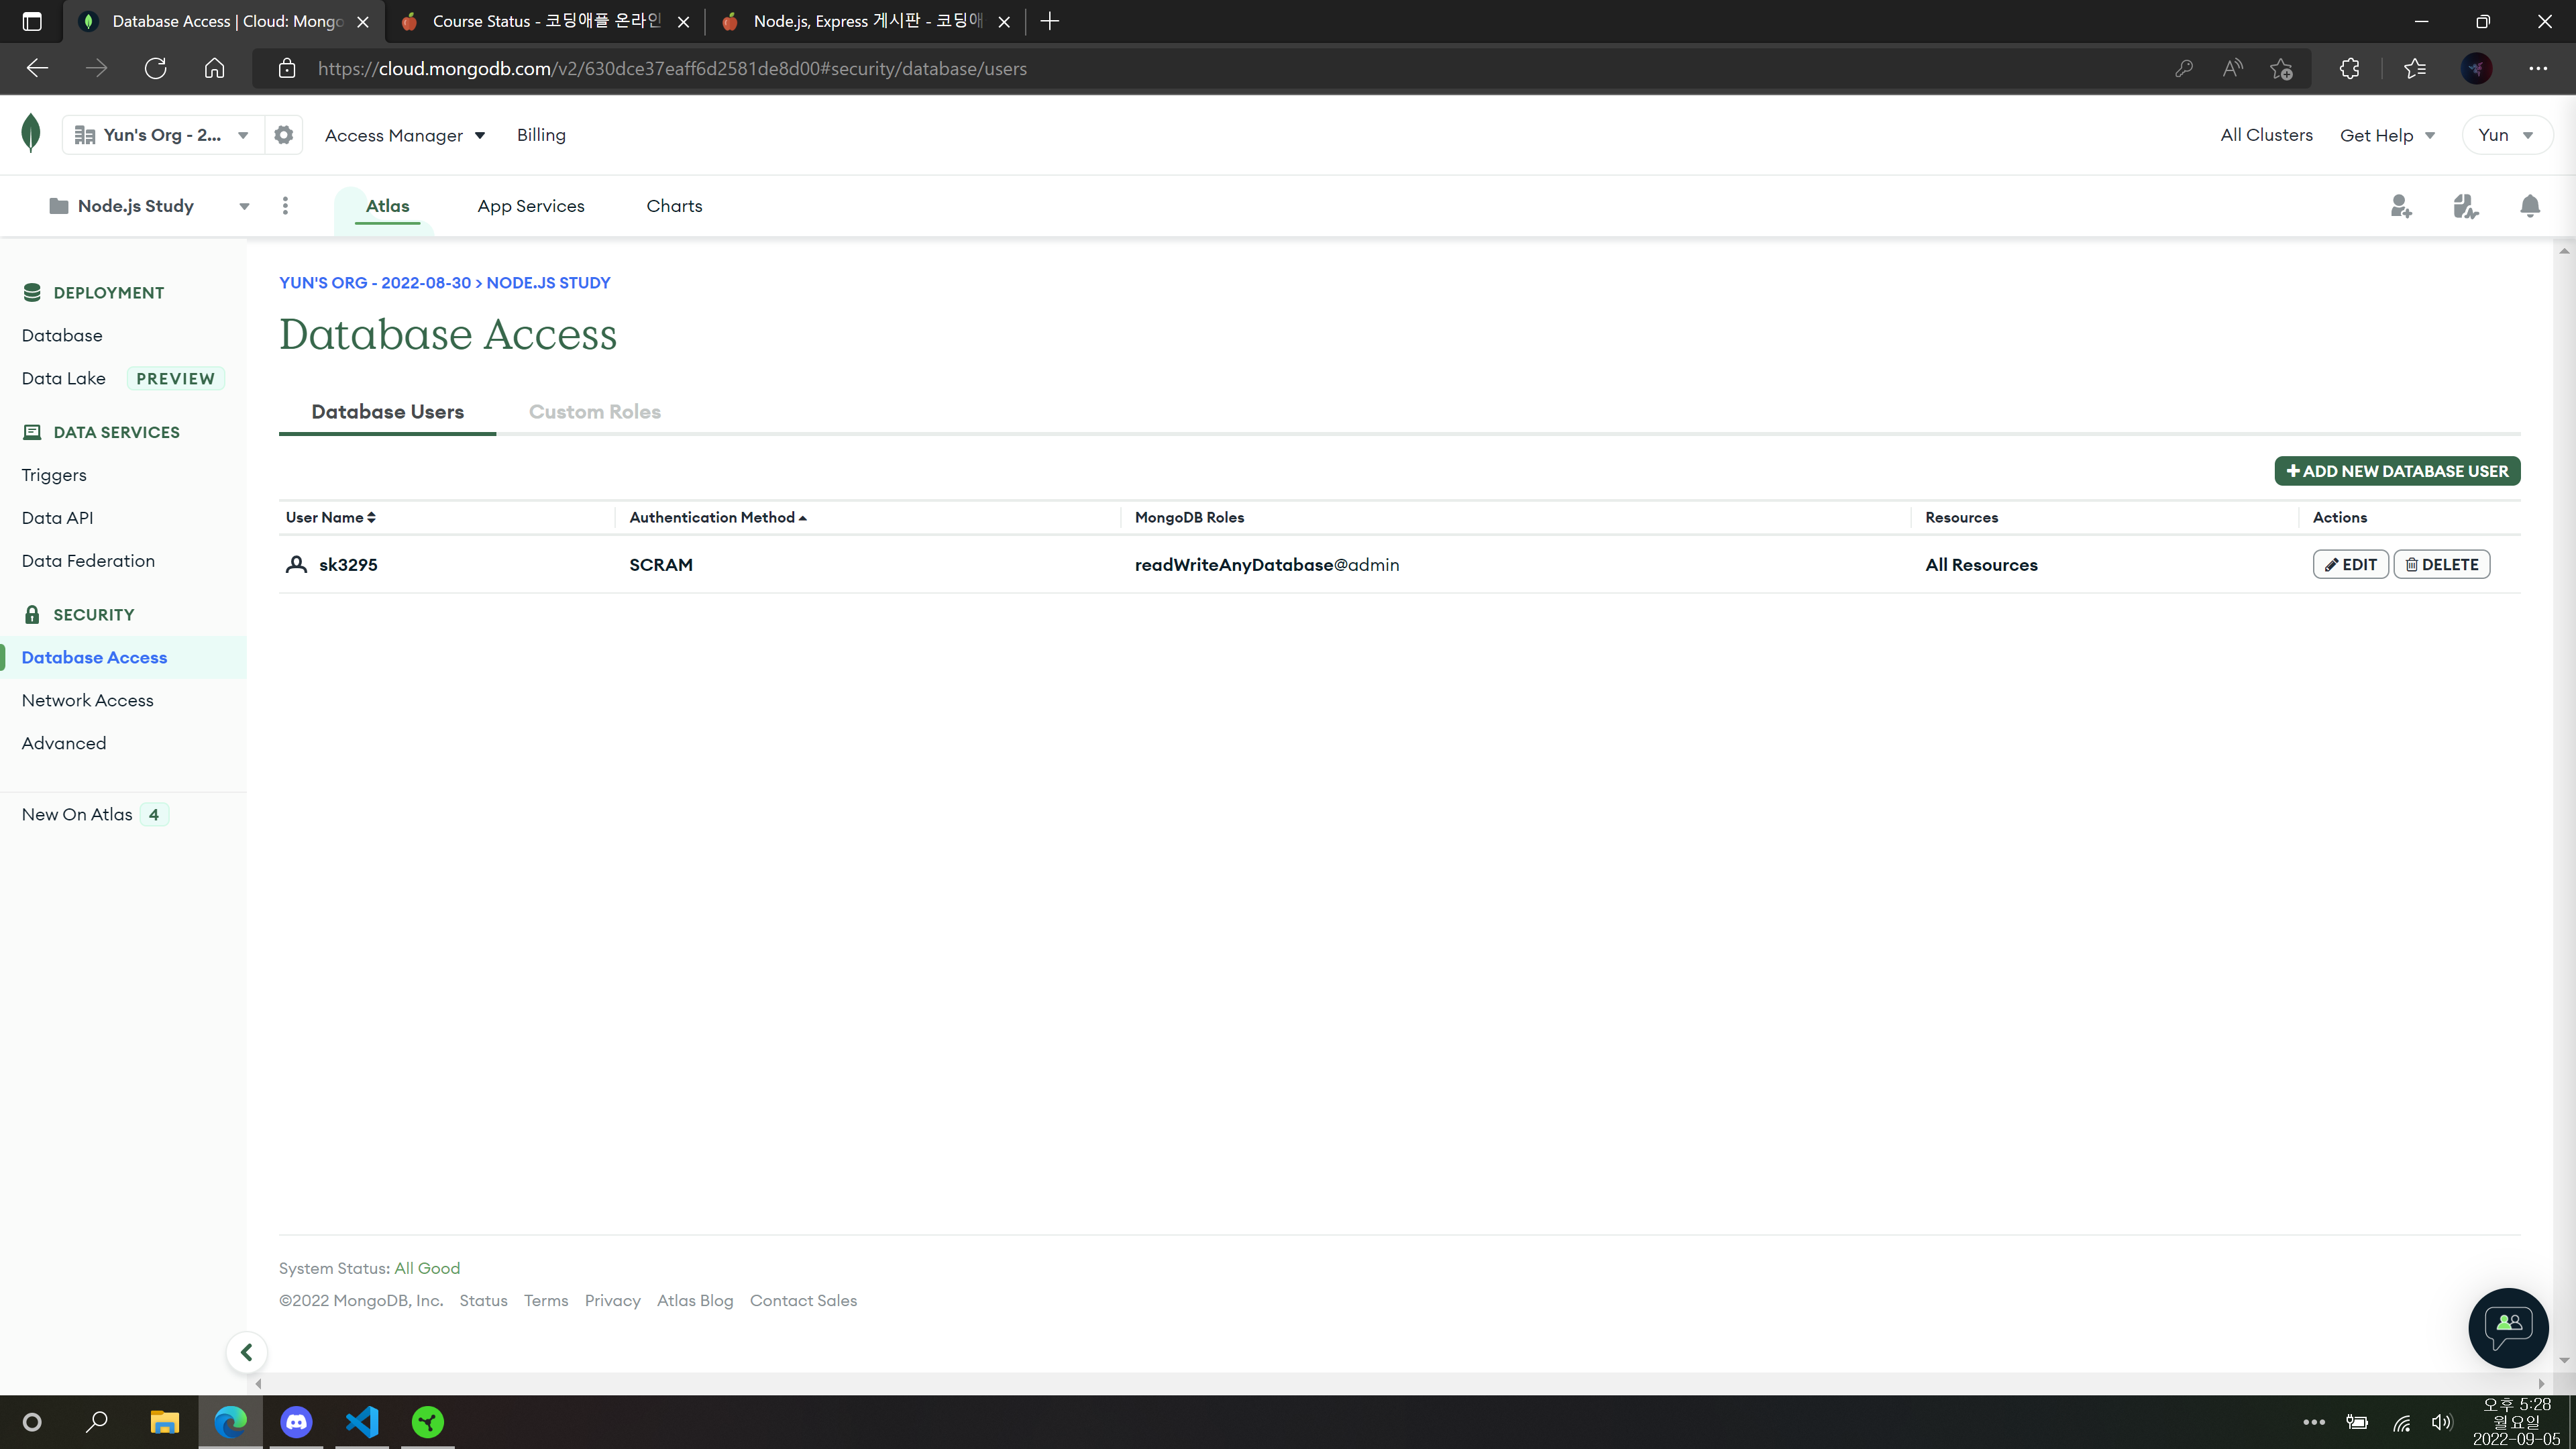
Task: Toggle read aloud icon in address bar
Action: pos(2233,68)
